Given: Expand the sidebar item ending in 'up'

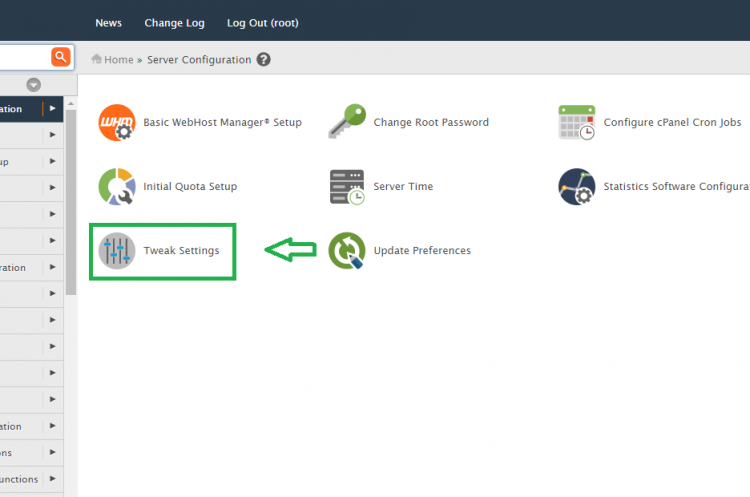Looking at the screenshot, I should 53,161.
